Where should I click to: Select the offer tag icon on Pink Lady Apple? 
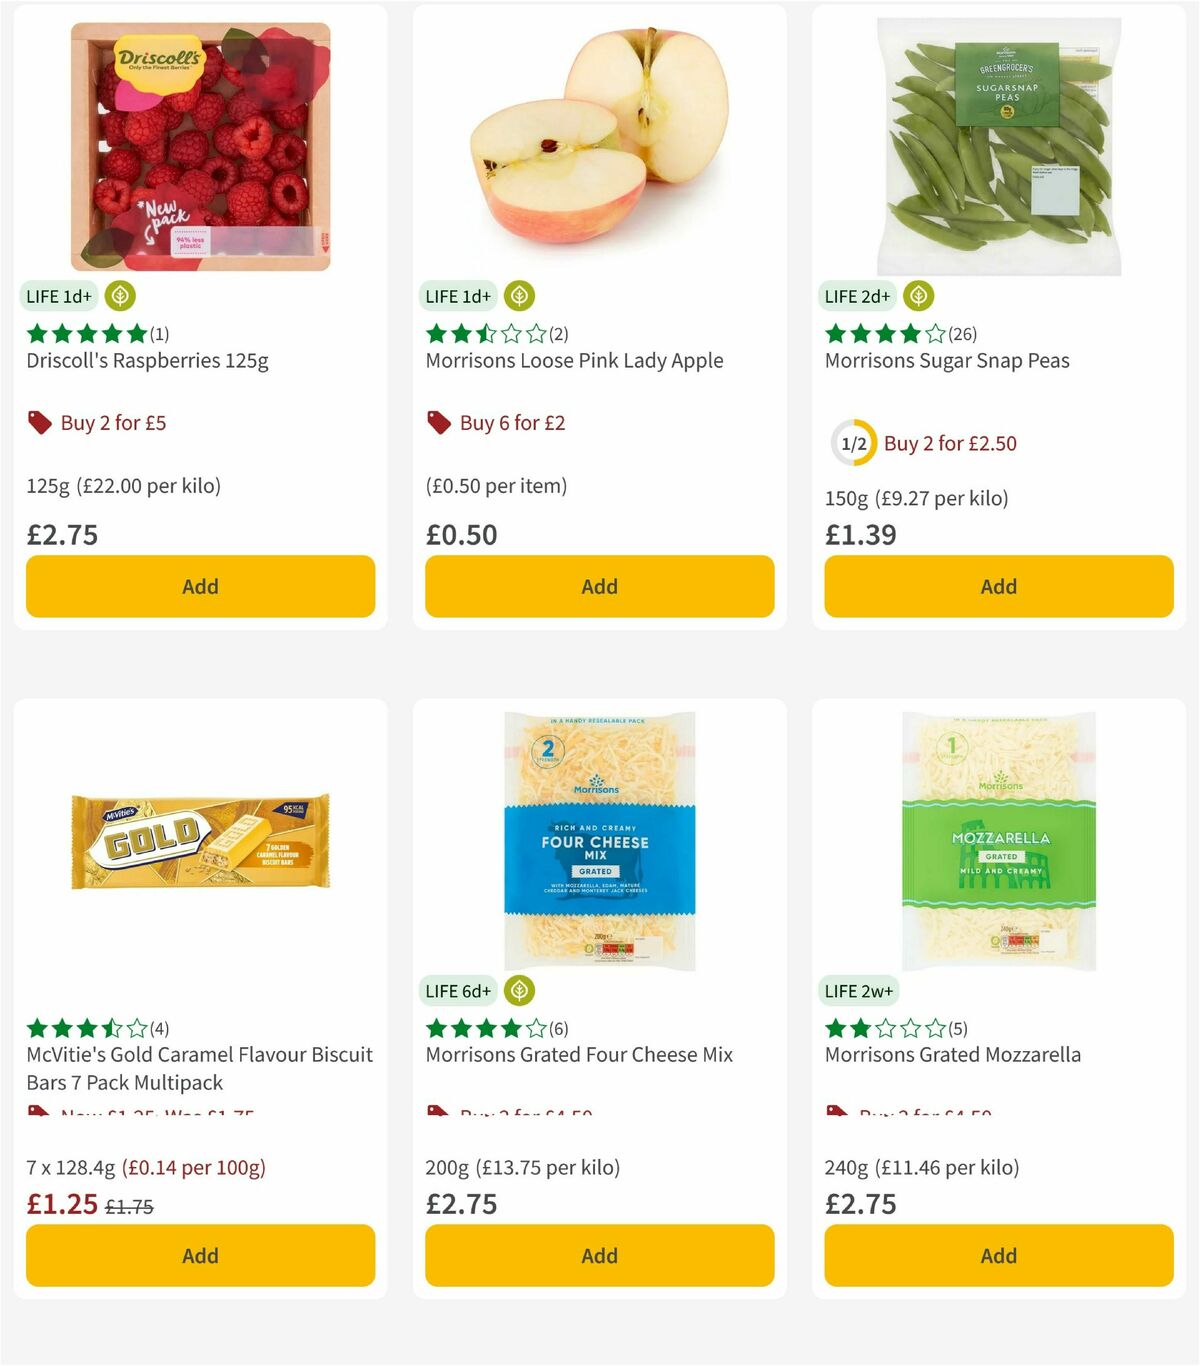[x=437, y=423]
